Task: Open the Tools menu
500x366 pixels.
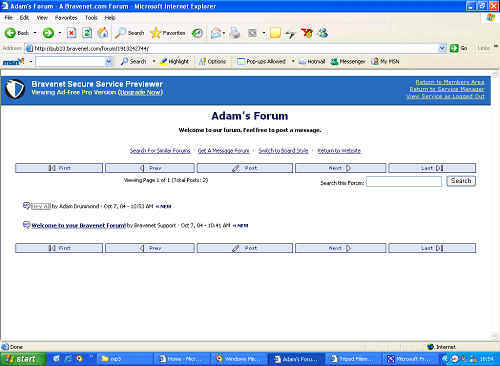Action: click(x=91, y=18)
